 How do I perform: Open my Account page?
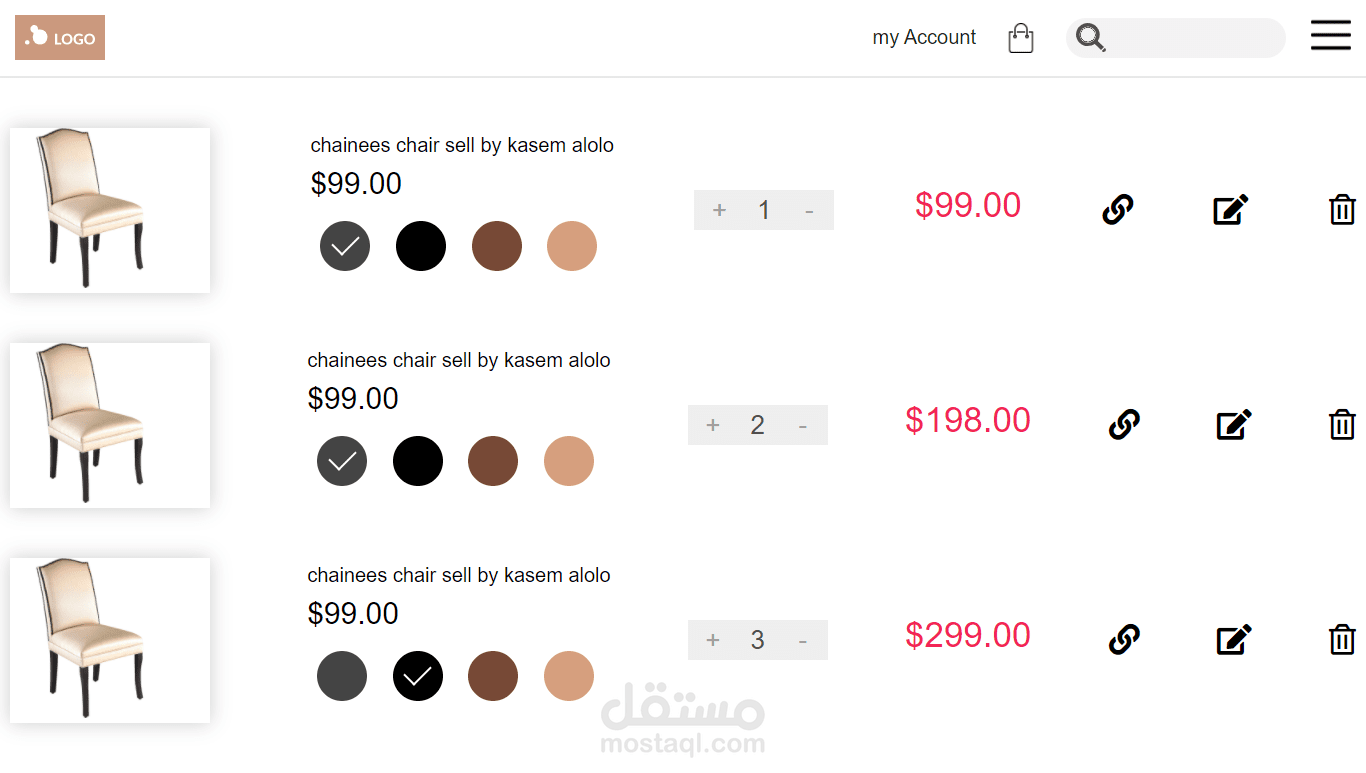[x=924, y=38]
